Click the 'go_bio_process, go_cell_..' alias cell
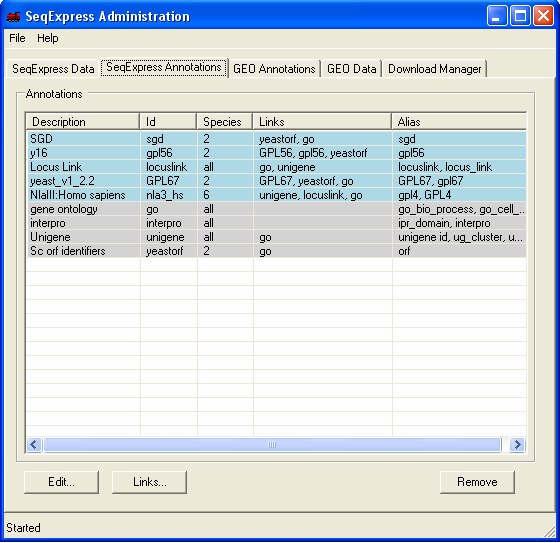The width and height of the screenshot is (560, 543). (x=459, y=209)
